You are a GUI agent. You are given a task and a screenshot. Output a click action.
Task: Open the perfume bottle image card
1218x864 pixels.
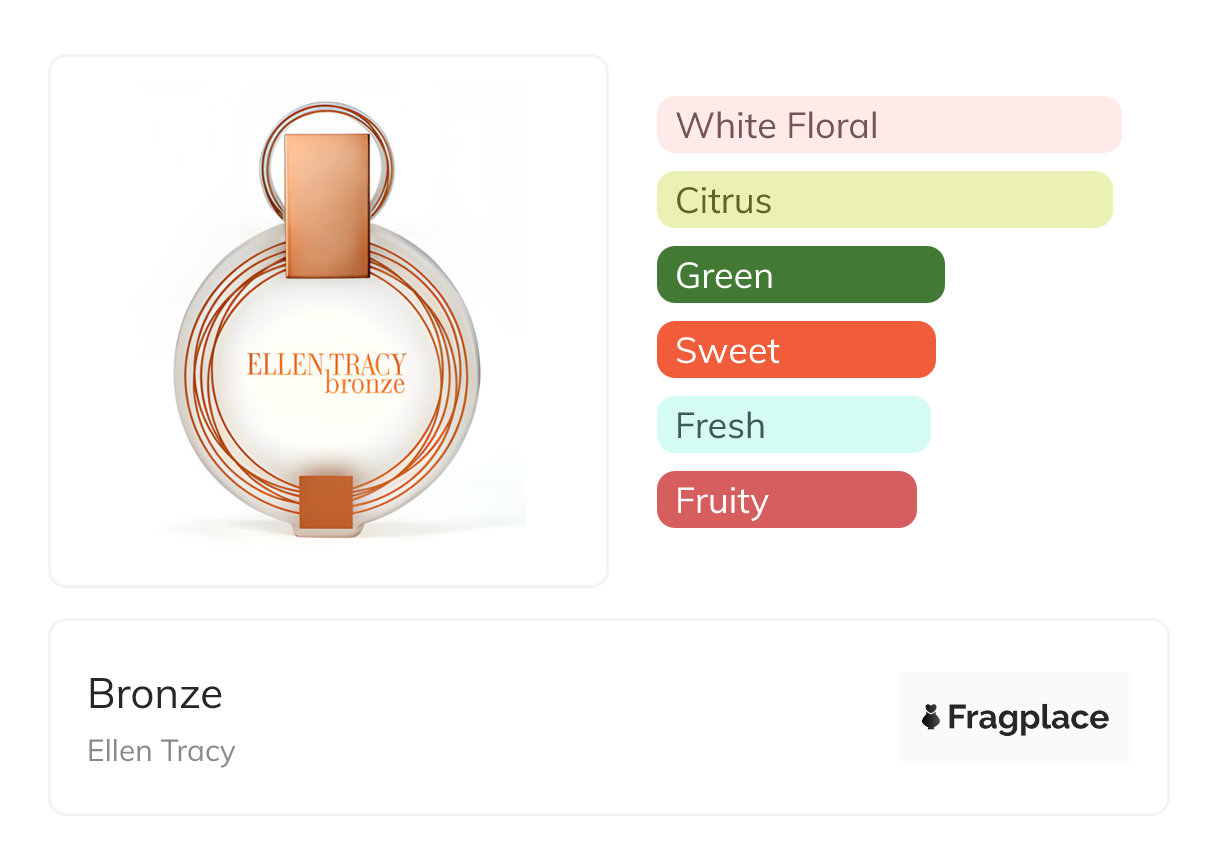click(x=560, y=320)
